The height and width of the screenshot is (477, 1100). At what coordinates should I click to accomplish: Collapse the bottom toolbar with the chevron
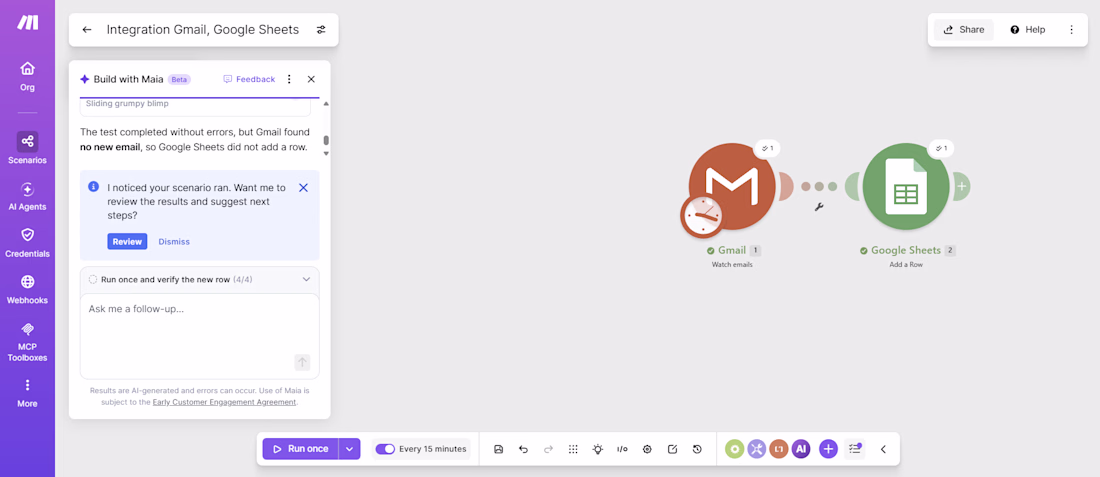[883, 449]
